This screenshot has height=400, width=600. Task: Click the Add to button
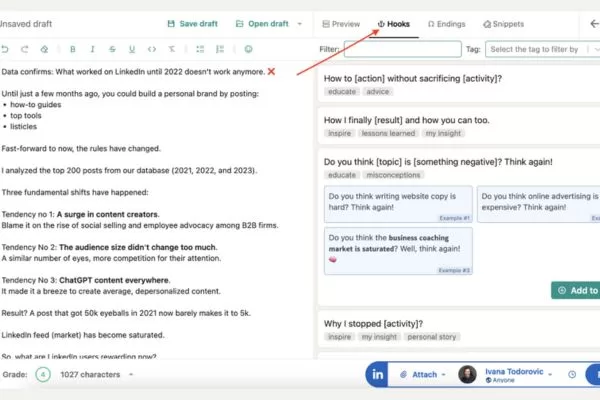[576, 291]
